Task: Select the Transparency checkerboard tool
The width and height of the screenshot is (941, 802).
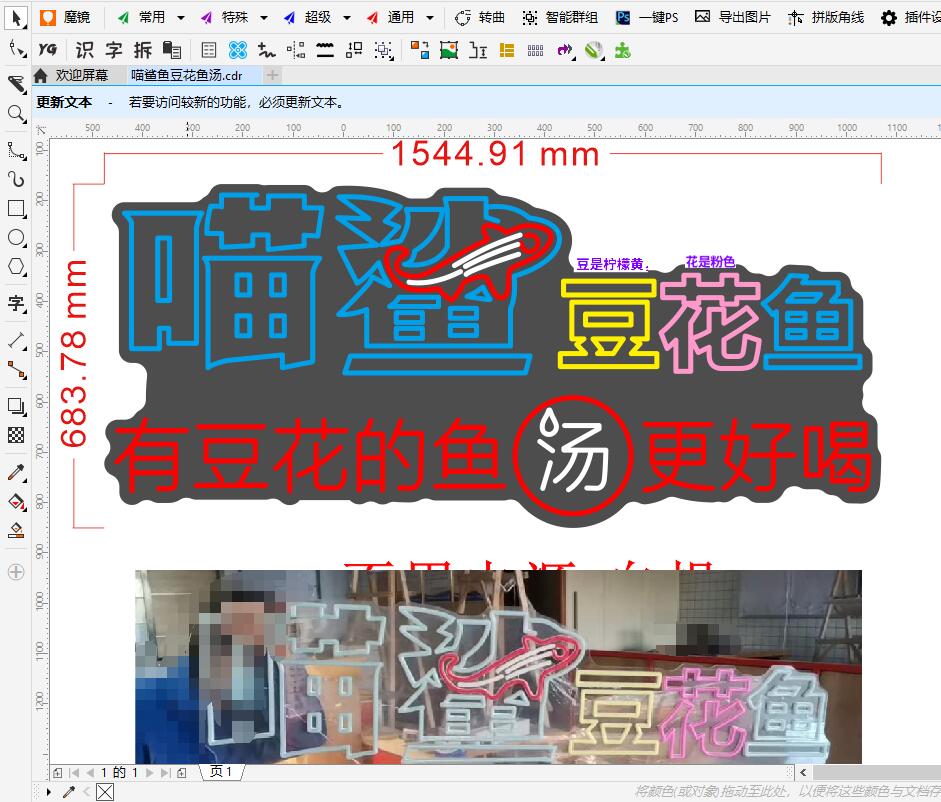Action: coord(16,436)
